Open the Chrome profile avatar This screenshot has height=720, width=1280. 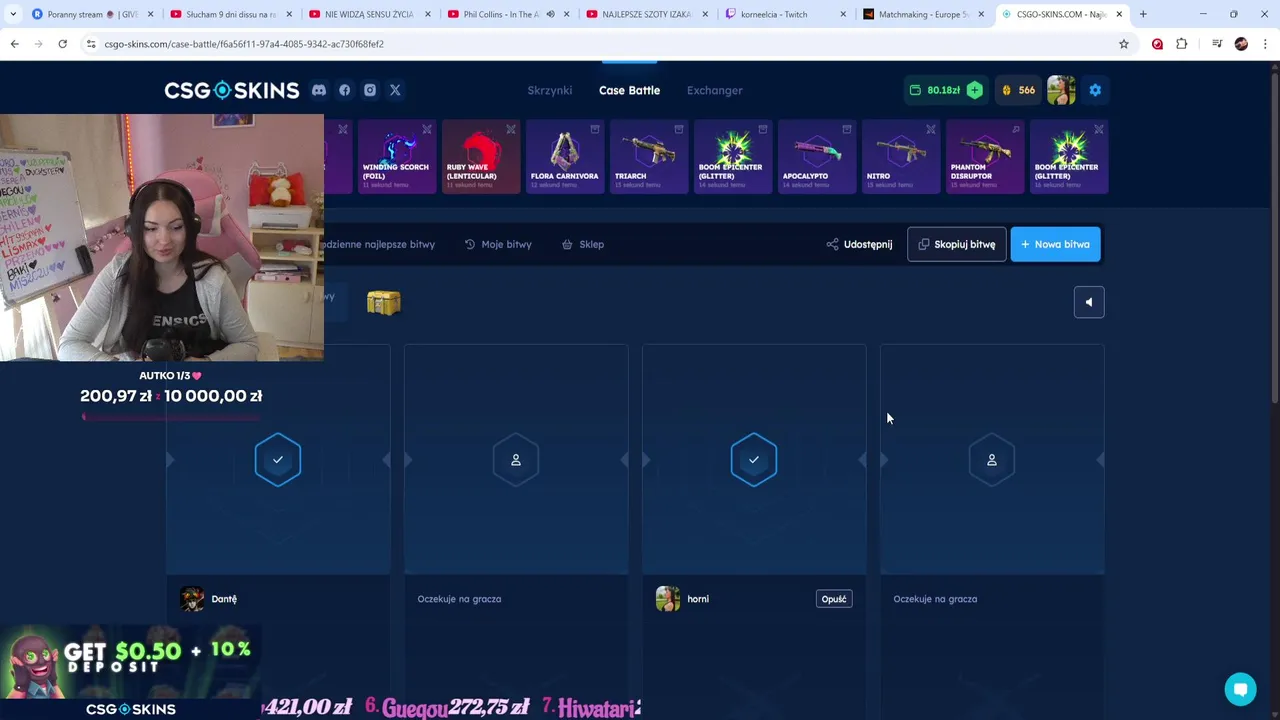[1241, 44]
